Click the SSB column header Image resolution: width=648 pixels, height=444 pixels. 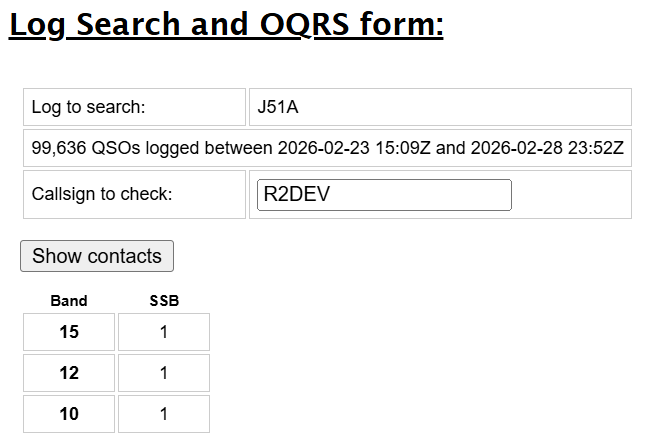(x=164, y=300)
